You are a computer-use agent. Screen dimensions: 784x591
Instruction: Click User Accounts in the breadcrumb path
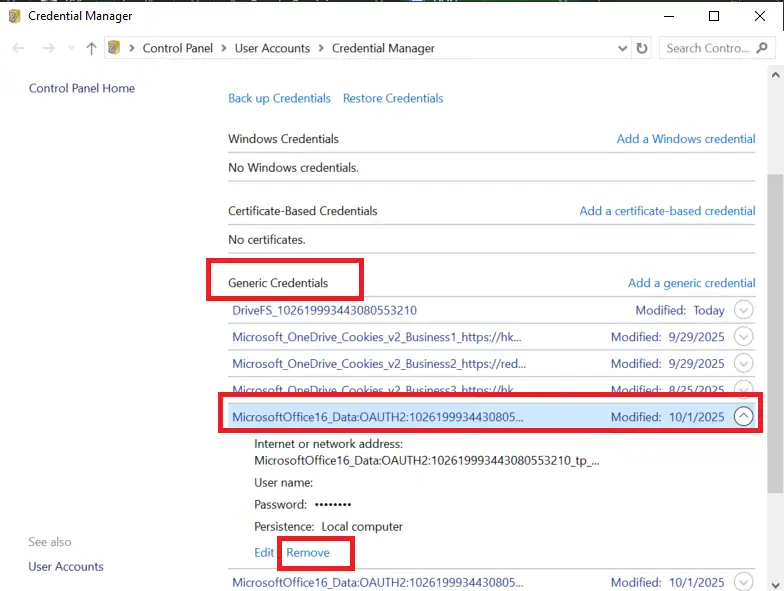[x=272, y=48]
